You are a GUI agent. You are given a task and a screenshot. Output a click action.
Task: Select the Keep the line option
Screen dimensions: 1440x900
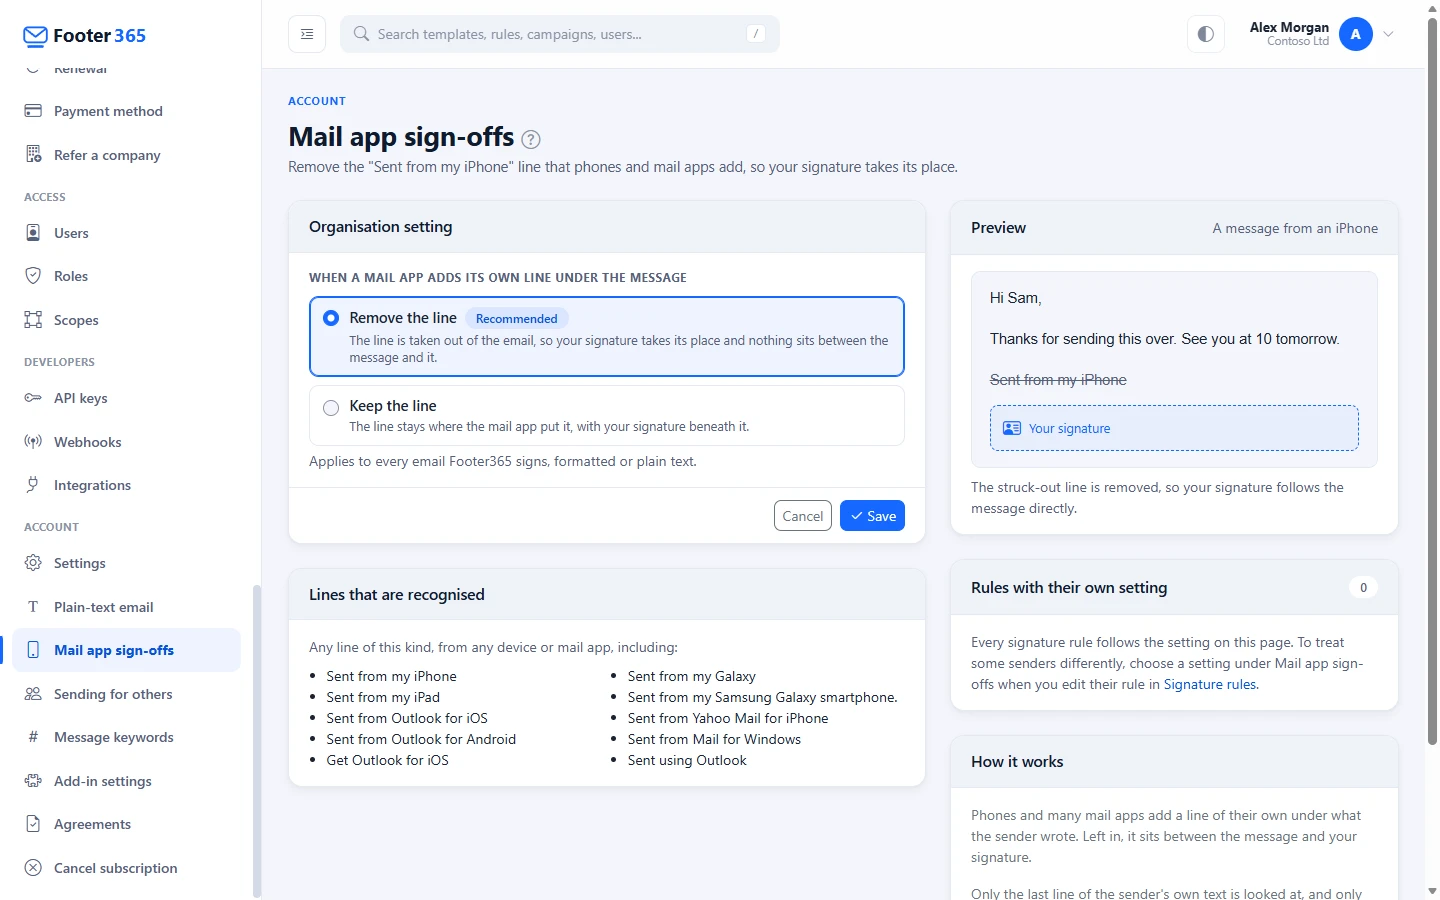[607, 415]
